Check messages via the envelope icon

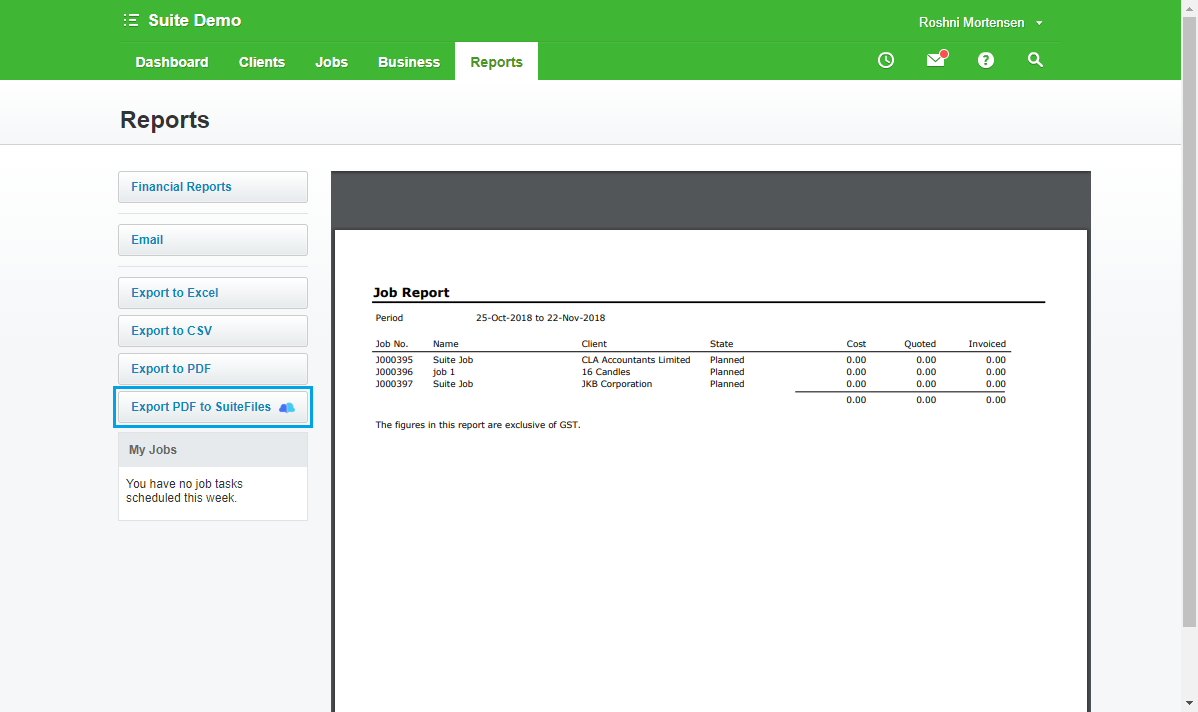tap(935, 61)
